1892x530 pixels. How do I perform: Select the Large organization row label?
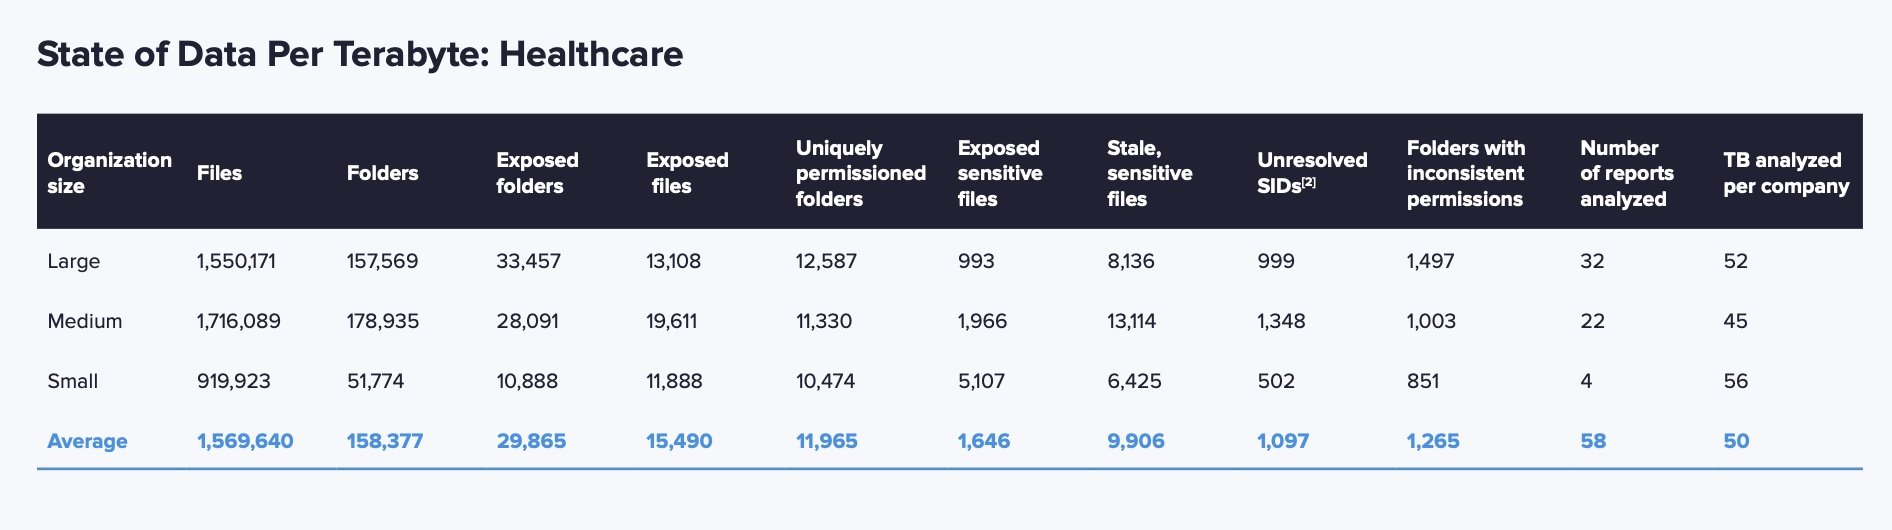click(73, 261)
